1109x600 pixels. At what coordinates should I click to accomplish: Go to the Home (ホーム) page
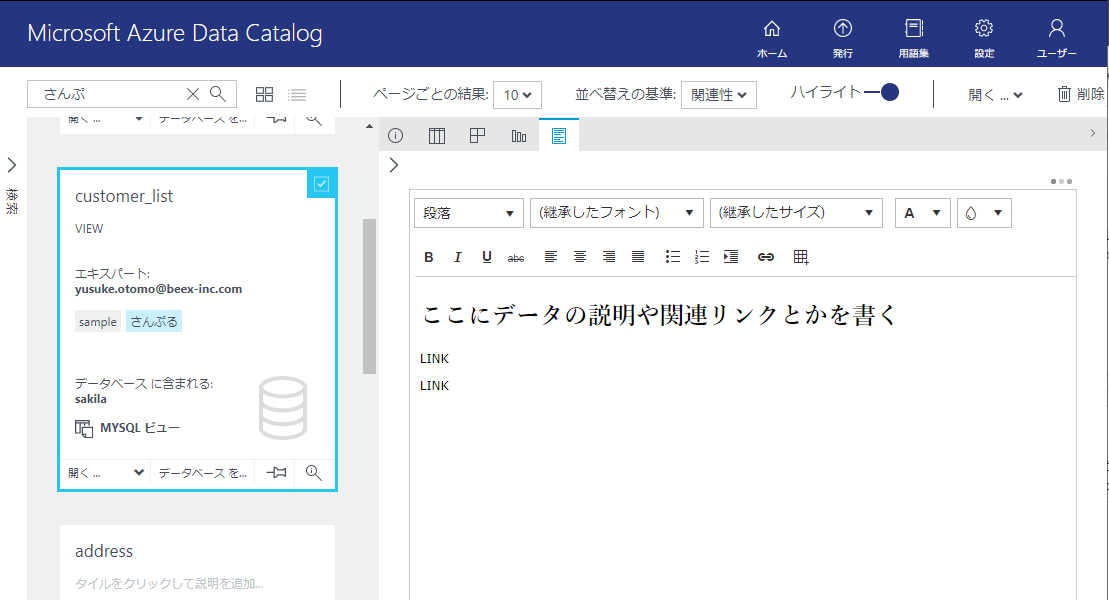click(772, 38)
